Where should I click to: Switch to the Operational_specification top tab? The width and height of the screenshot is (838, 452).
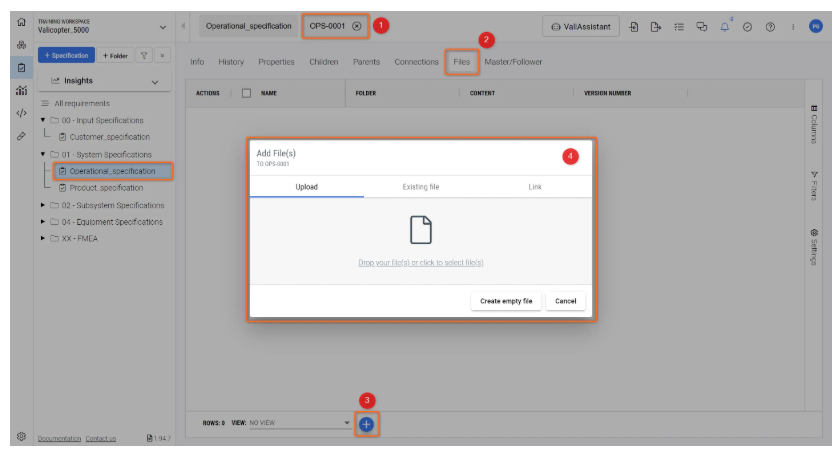tap(249, 26)
